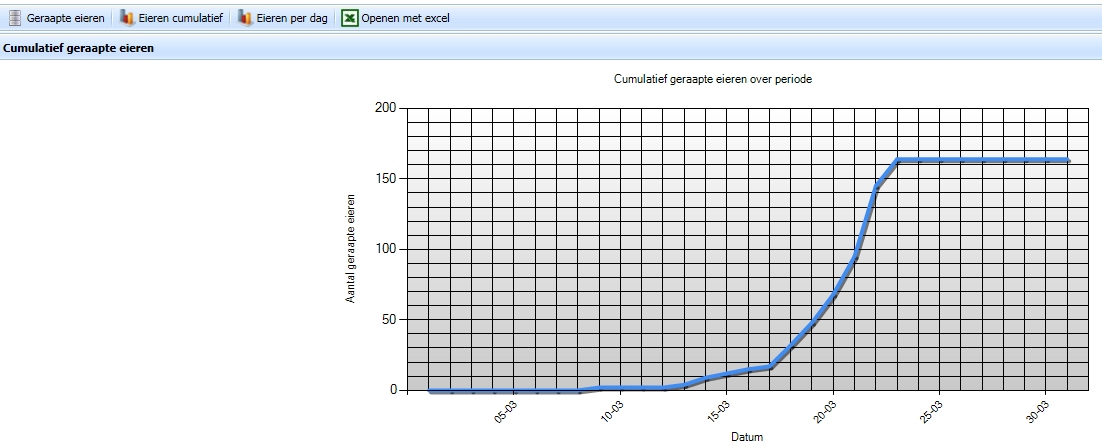
Task: Open the Geraapte eieren view
Action: pyautogui.click(x=65, y=18)
